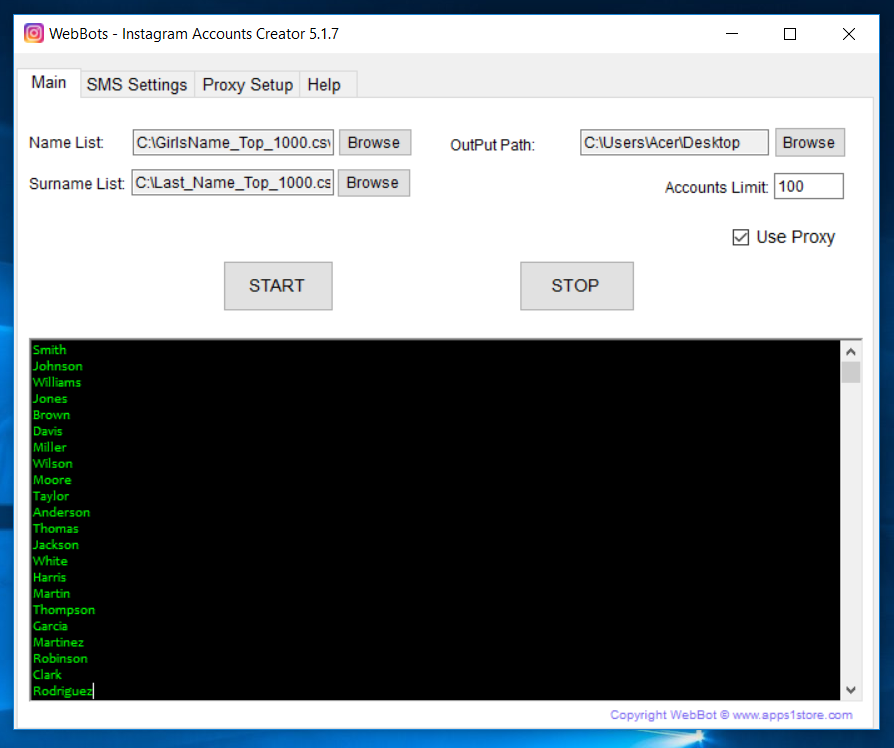Click 'Williams' in the log output
894x748 pixels.
(57, 383)
